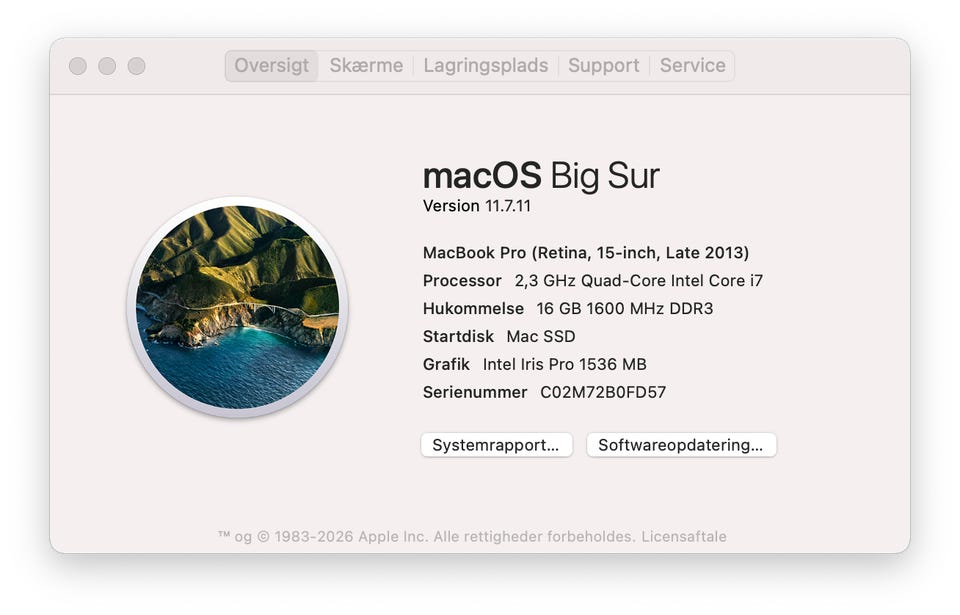The height and width of the screenshot is (615, 960).
Task: Close the About This Mac window
Action: click(78, 66)
